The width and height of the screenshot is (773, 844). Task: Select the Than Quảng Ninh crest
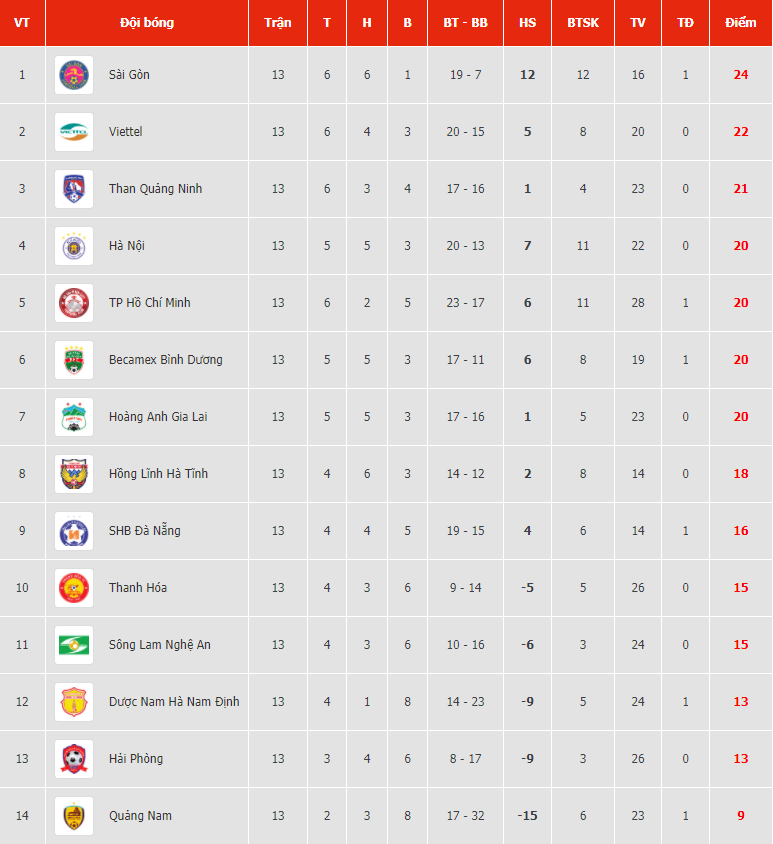click(74, 189)
